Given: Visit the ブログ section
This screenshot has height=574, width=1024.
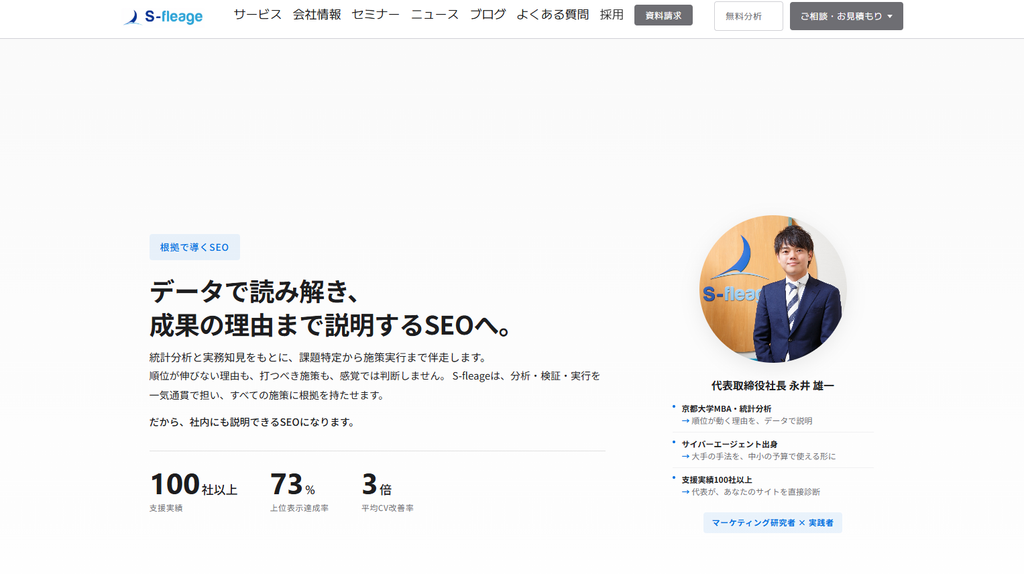Looking at the screenshot, I should 488,14.
